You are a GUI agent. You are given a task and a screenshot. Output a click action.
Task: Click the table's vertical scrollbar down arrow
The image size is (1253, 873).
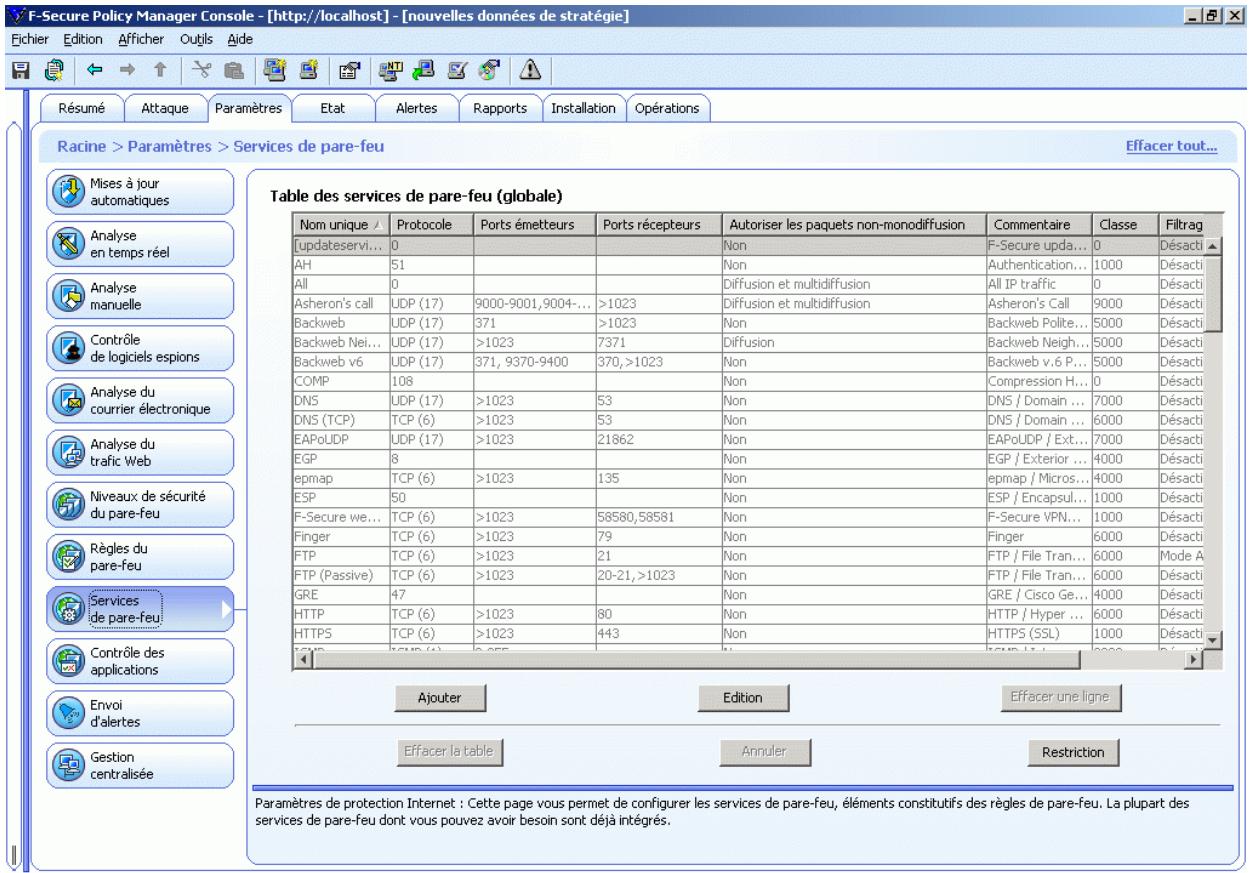pyautogui.click(x=1213, y=640)
